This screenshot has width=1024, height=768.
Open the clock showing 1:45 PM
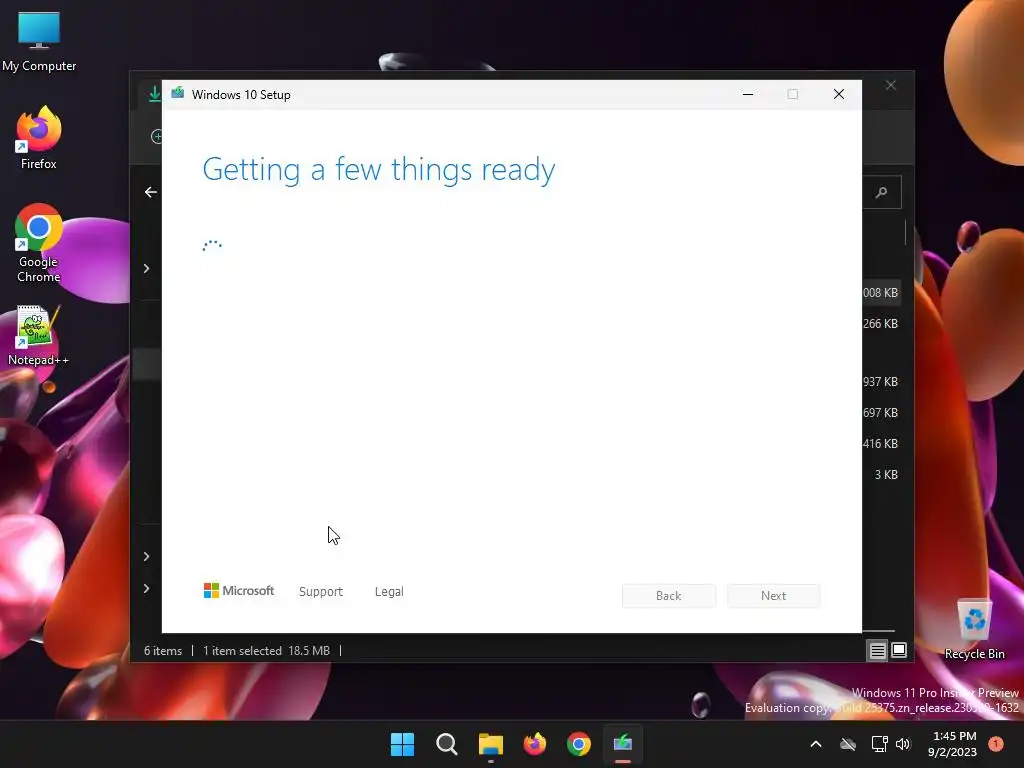click(953, 744)
